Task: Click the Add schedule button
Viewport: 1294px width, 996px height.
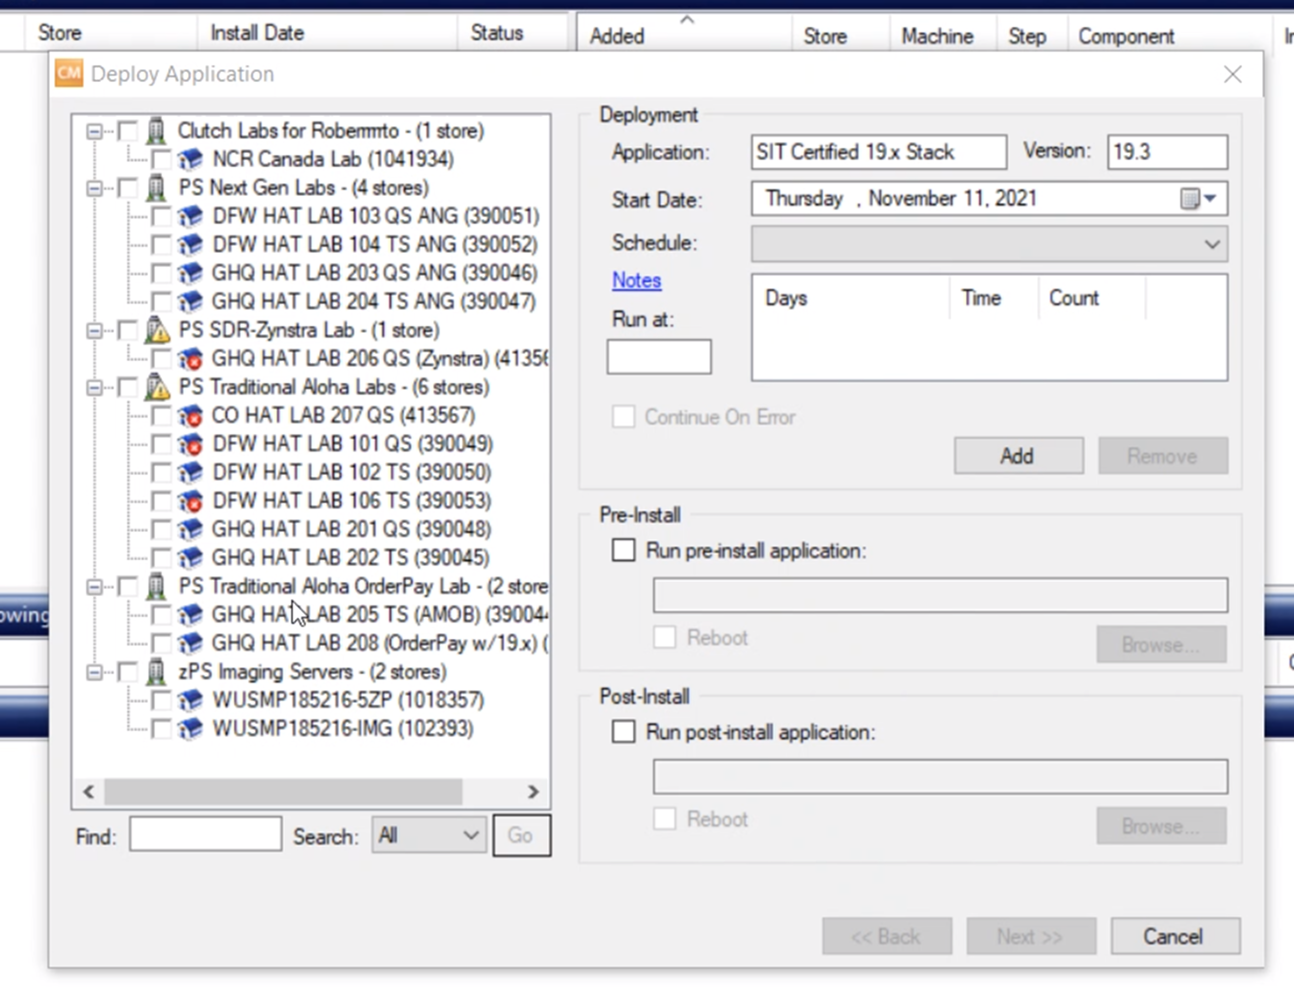Action: pyautogui.click(x=1017, y=456)
